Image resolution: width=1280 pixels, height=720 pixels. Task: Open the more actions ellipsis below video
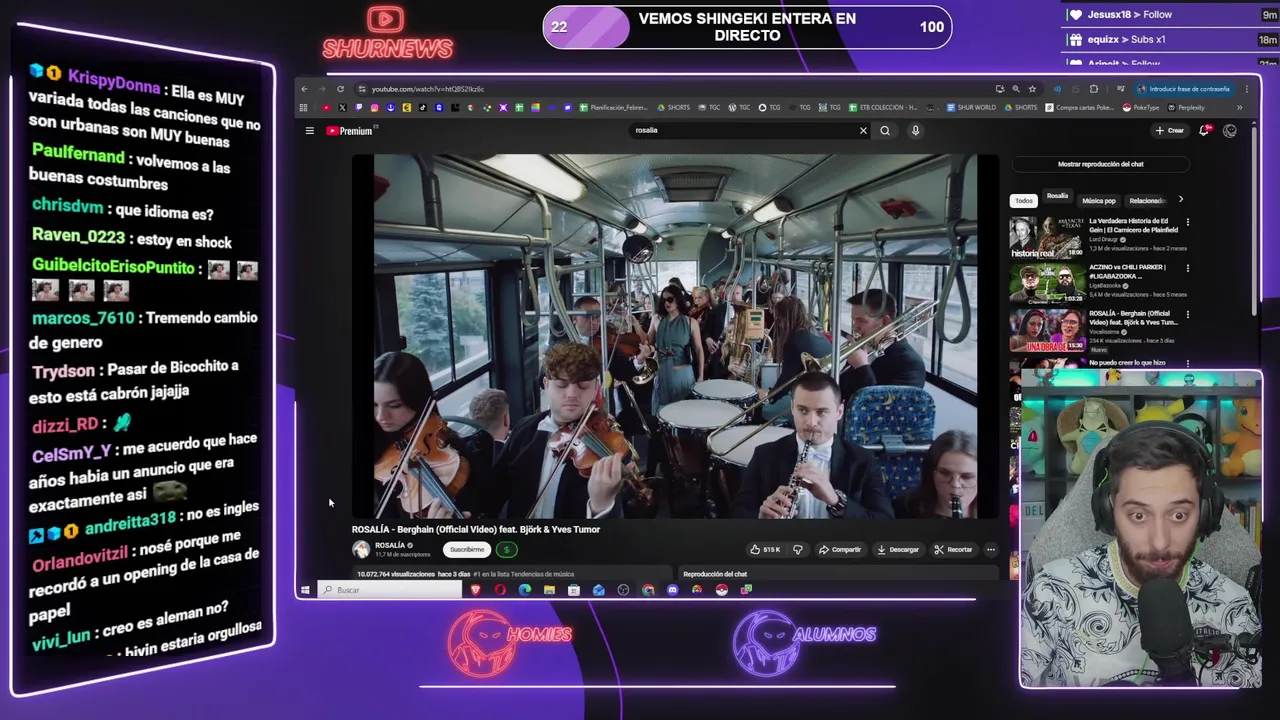click(991, 550)
